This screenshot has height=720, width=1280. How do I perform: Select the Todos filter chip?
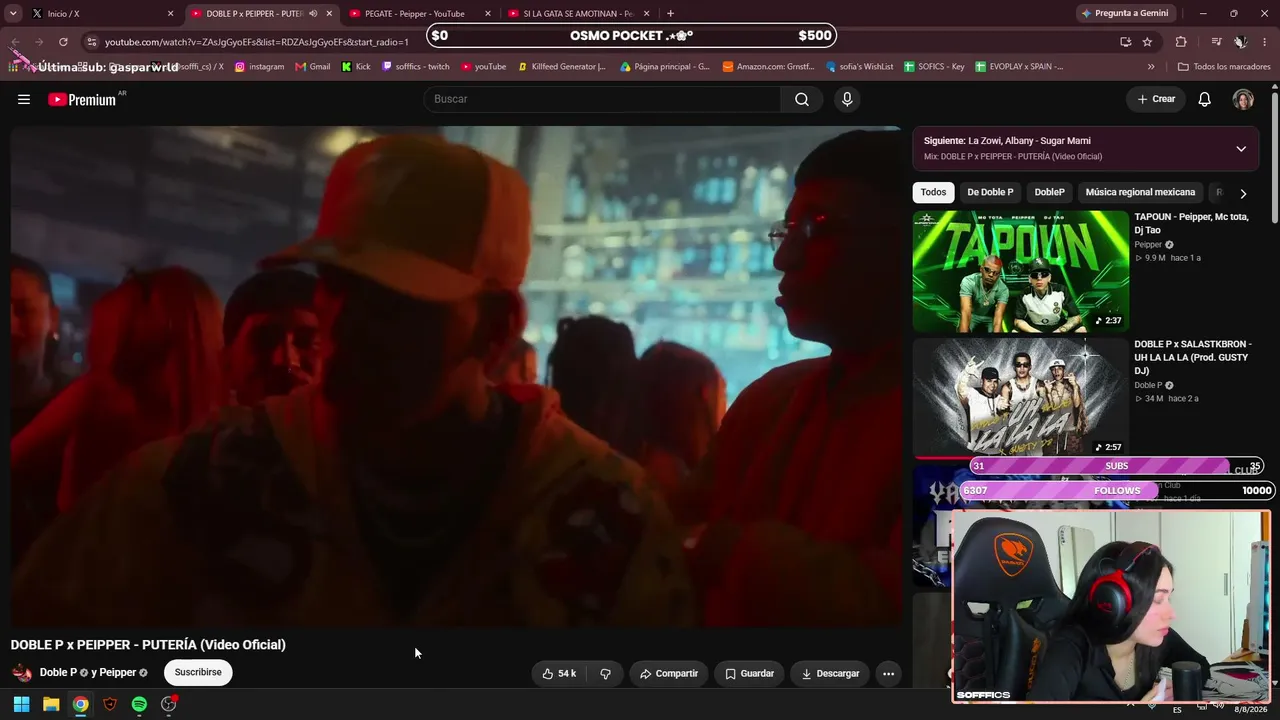click(x=933, y=192)
